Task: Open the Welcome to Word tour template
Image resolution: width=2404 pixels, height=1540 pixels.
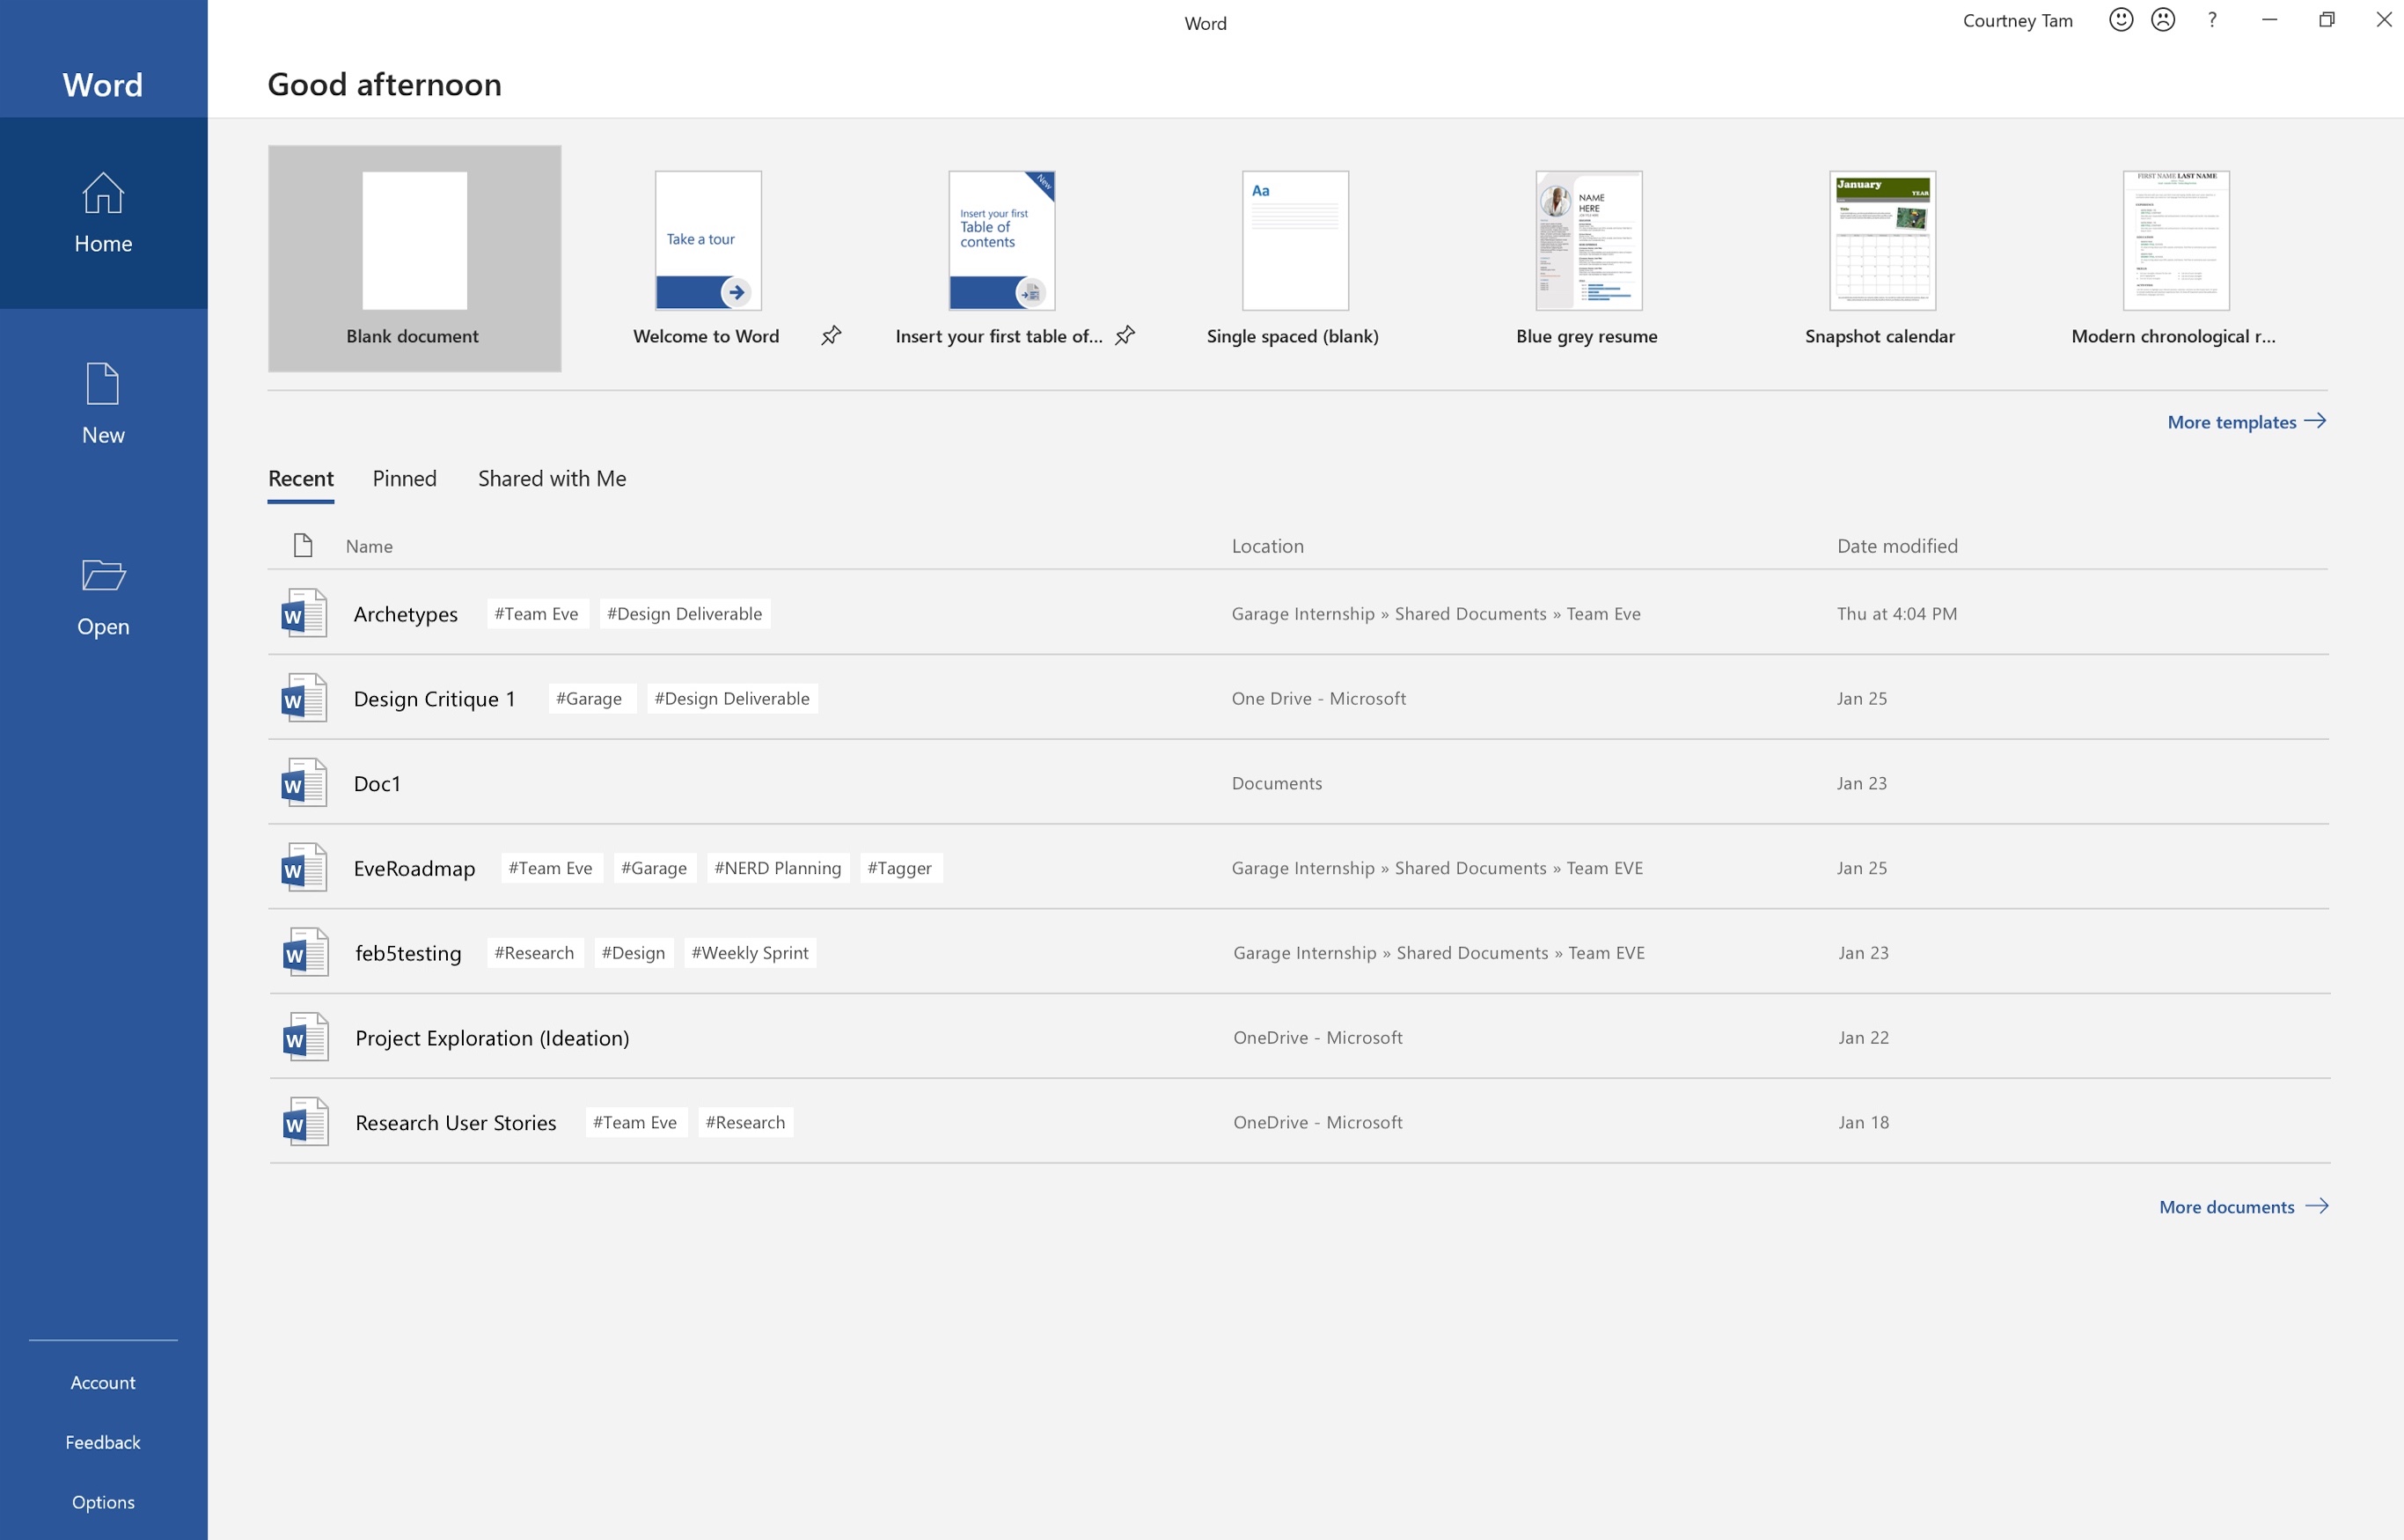Action: point(708,240)
